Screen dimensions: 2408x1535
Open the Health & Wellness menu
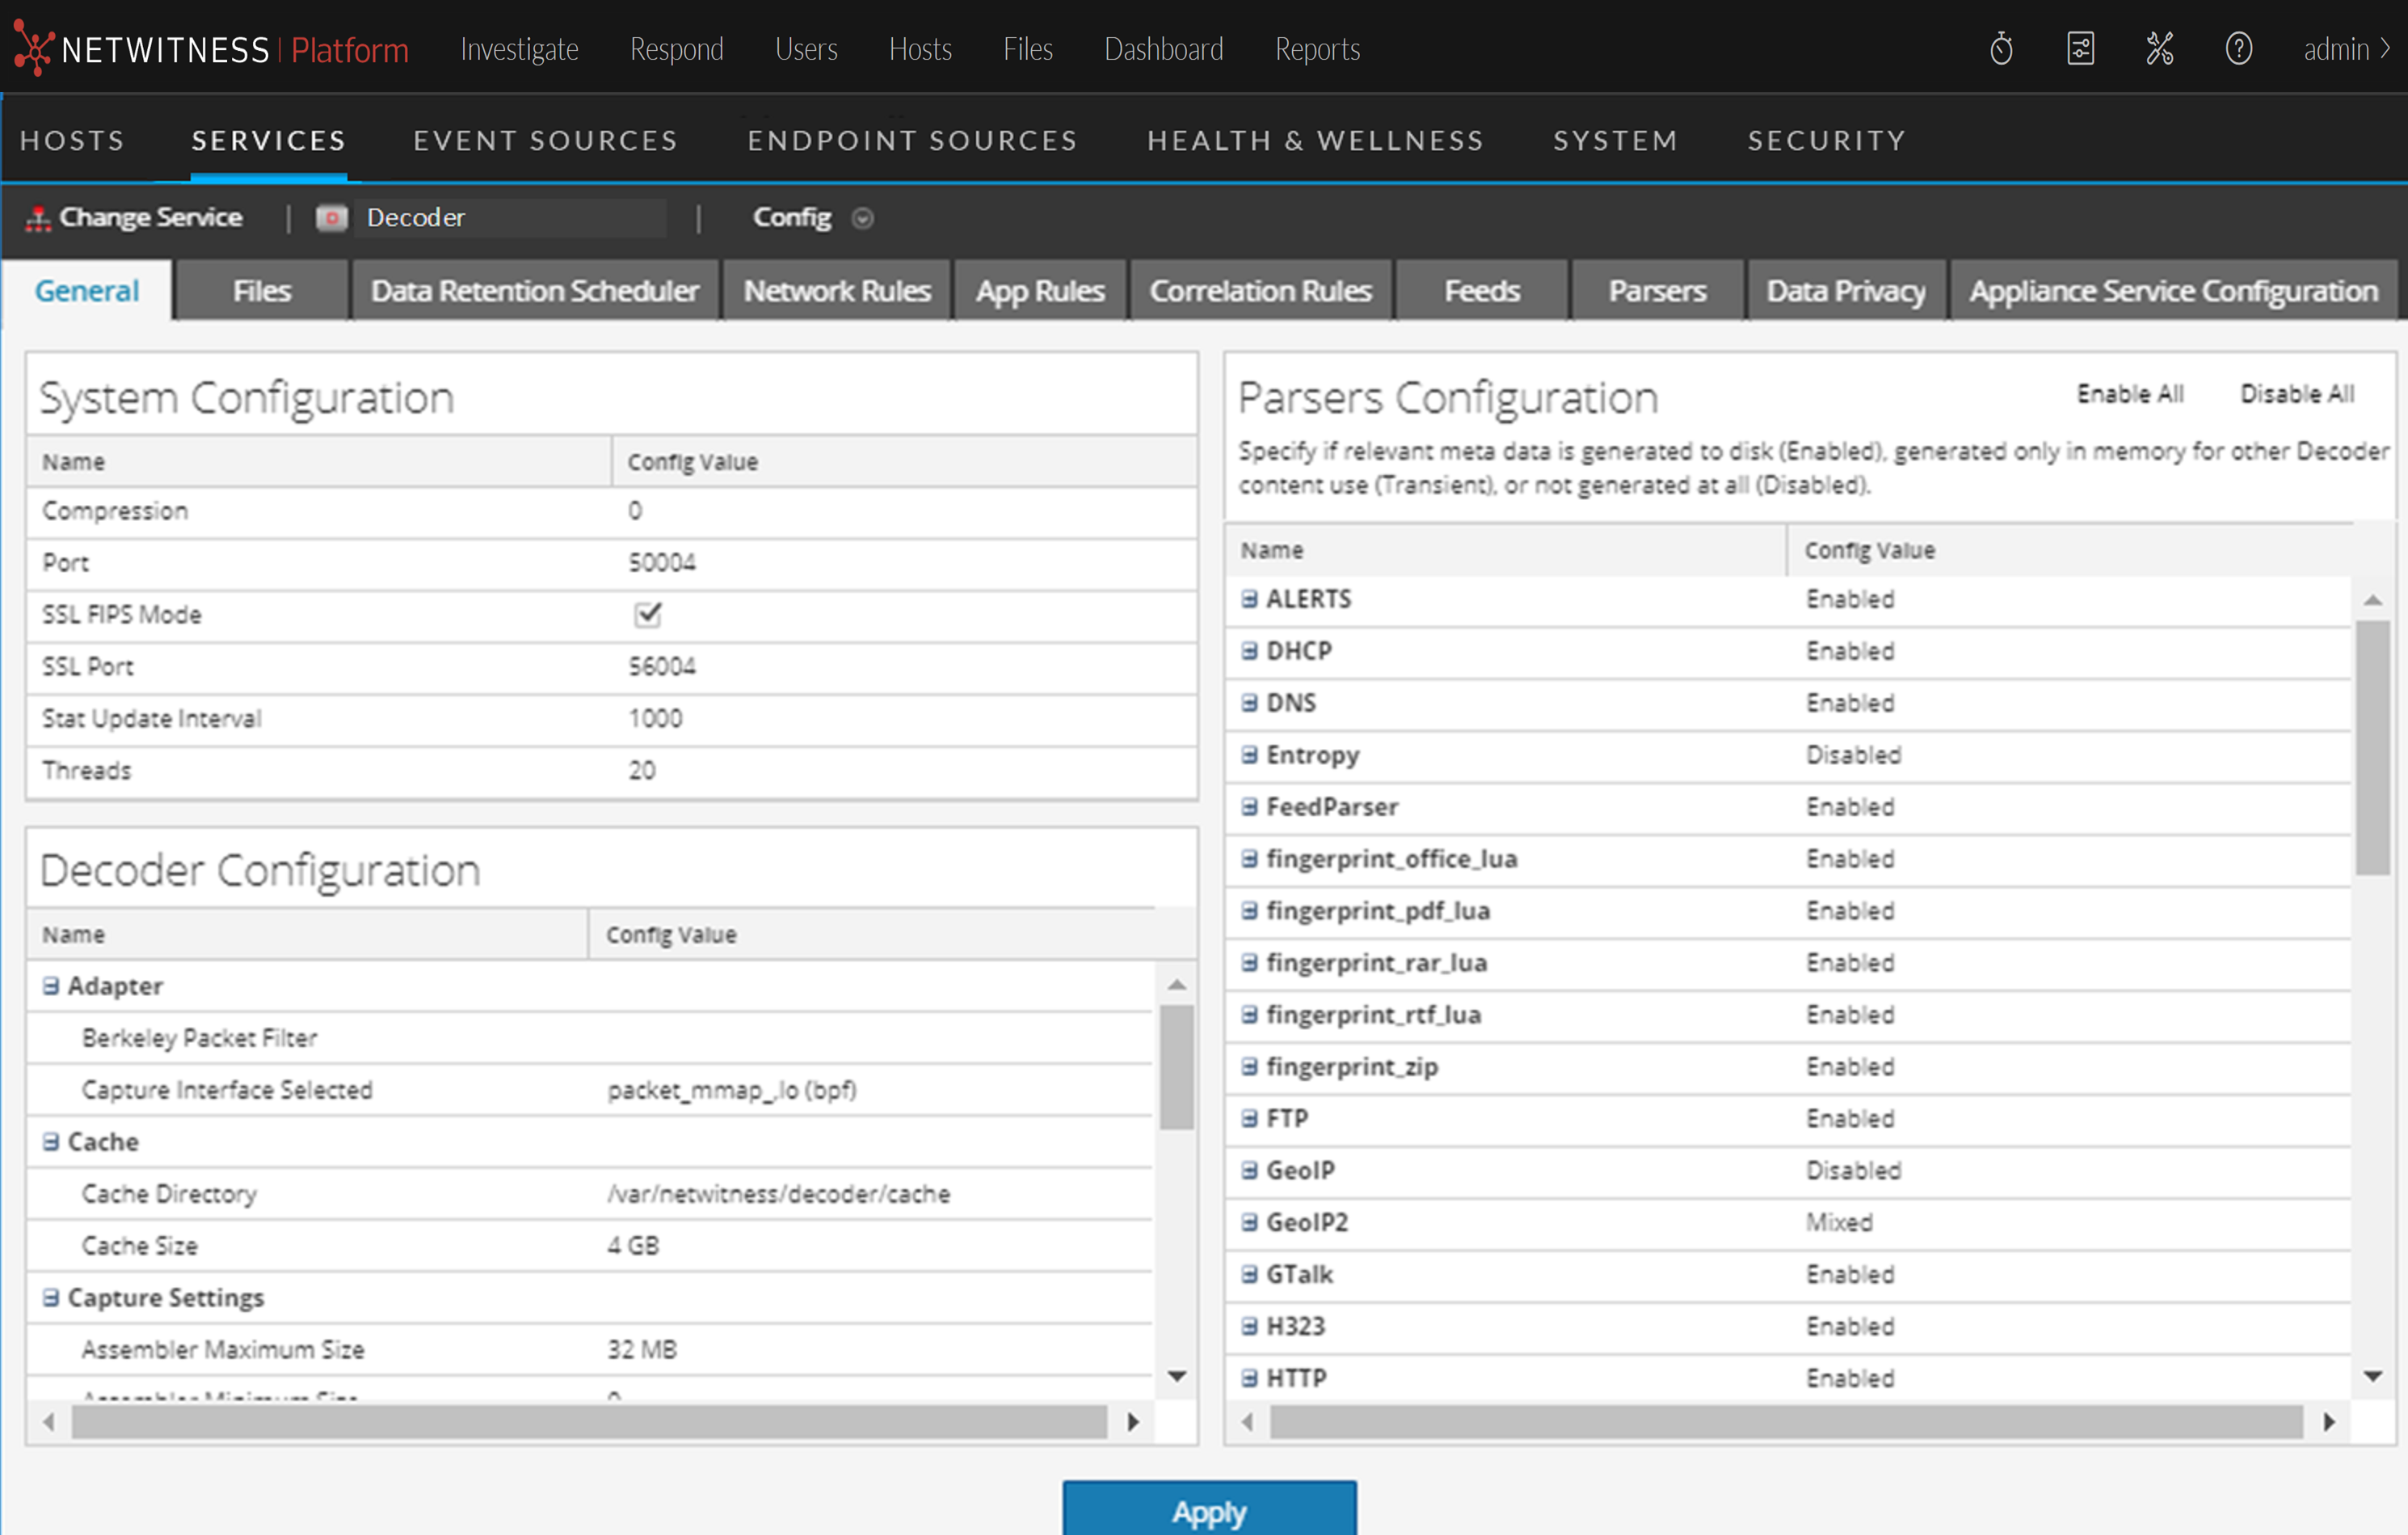click(1314, 141)
